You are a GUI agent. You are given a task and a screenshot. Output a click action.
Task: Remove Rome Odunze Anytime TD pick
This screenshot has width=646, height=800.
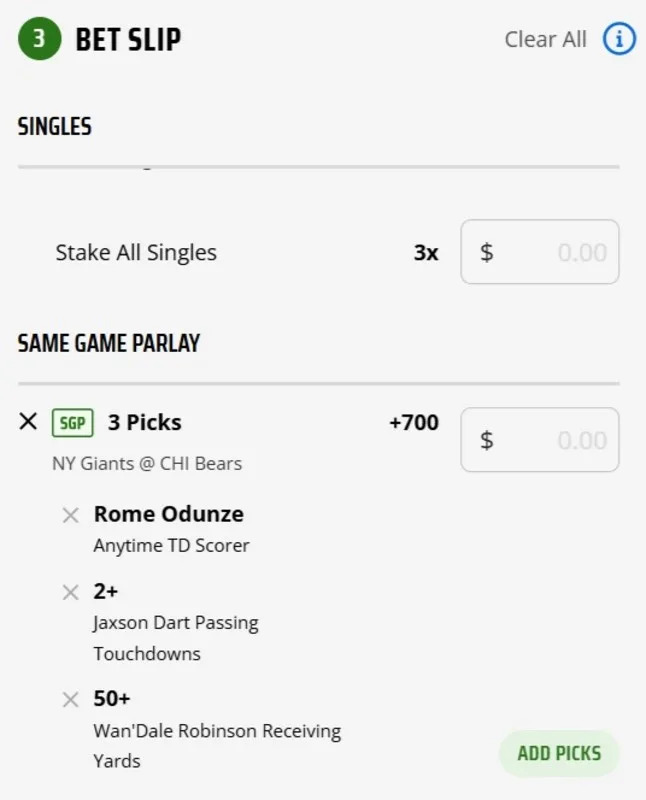[x=70, y=515]
